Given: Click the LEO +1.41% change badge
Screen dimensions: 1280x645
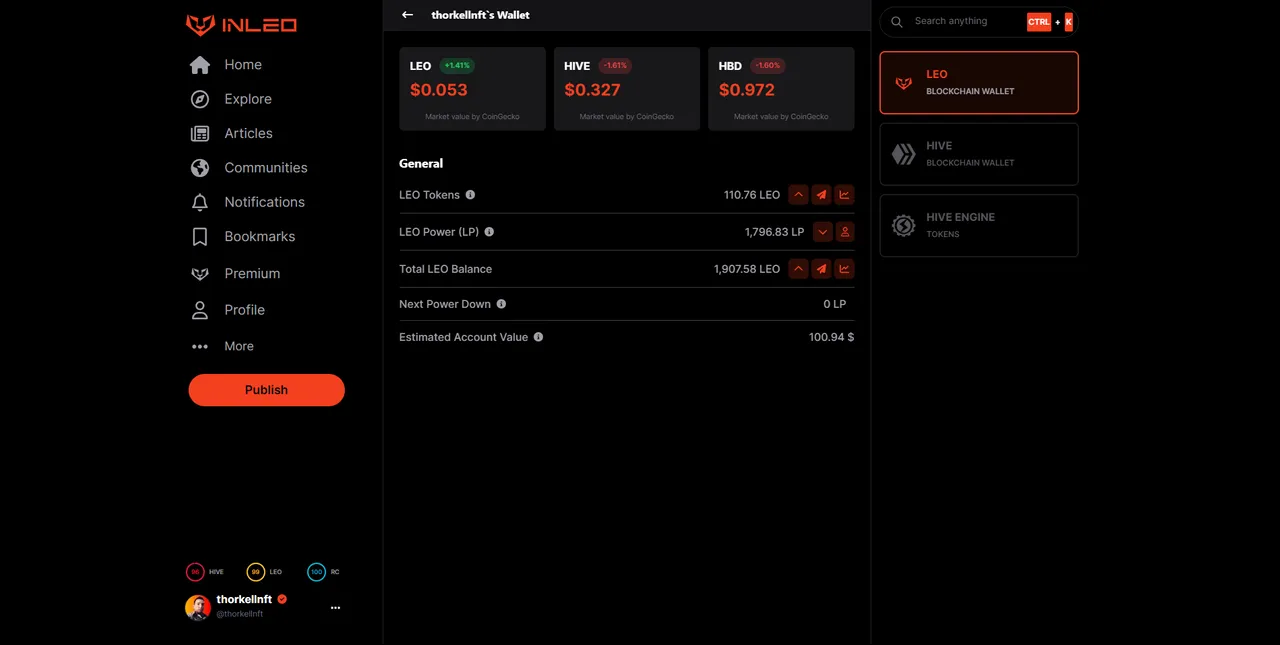Looking at the screenshot, I should tap(457, 66).
